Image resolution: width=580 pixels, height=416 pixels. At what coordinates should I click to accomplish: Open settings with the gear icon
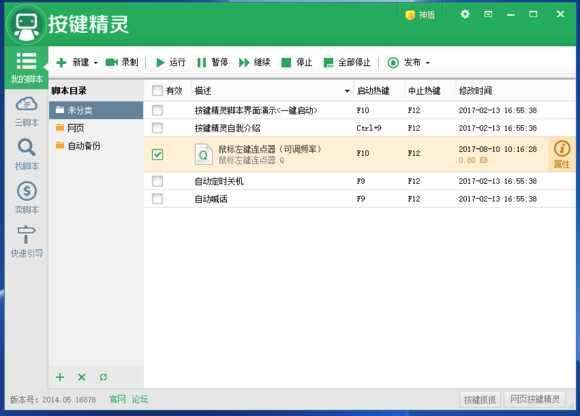click(x=465, y=14)
